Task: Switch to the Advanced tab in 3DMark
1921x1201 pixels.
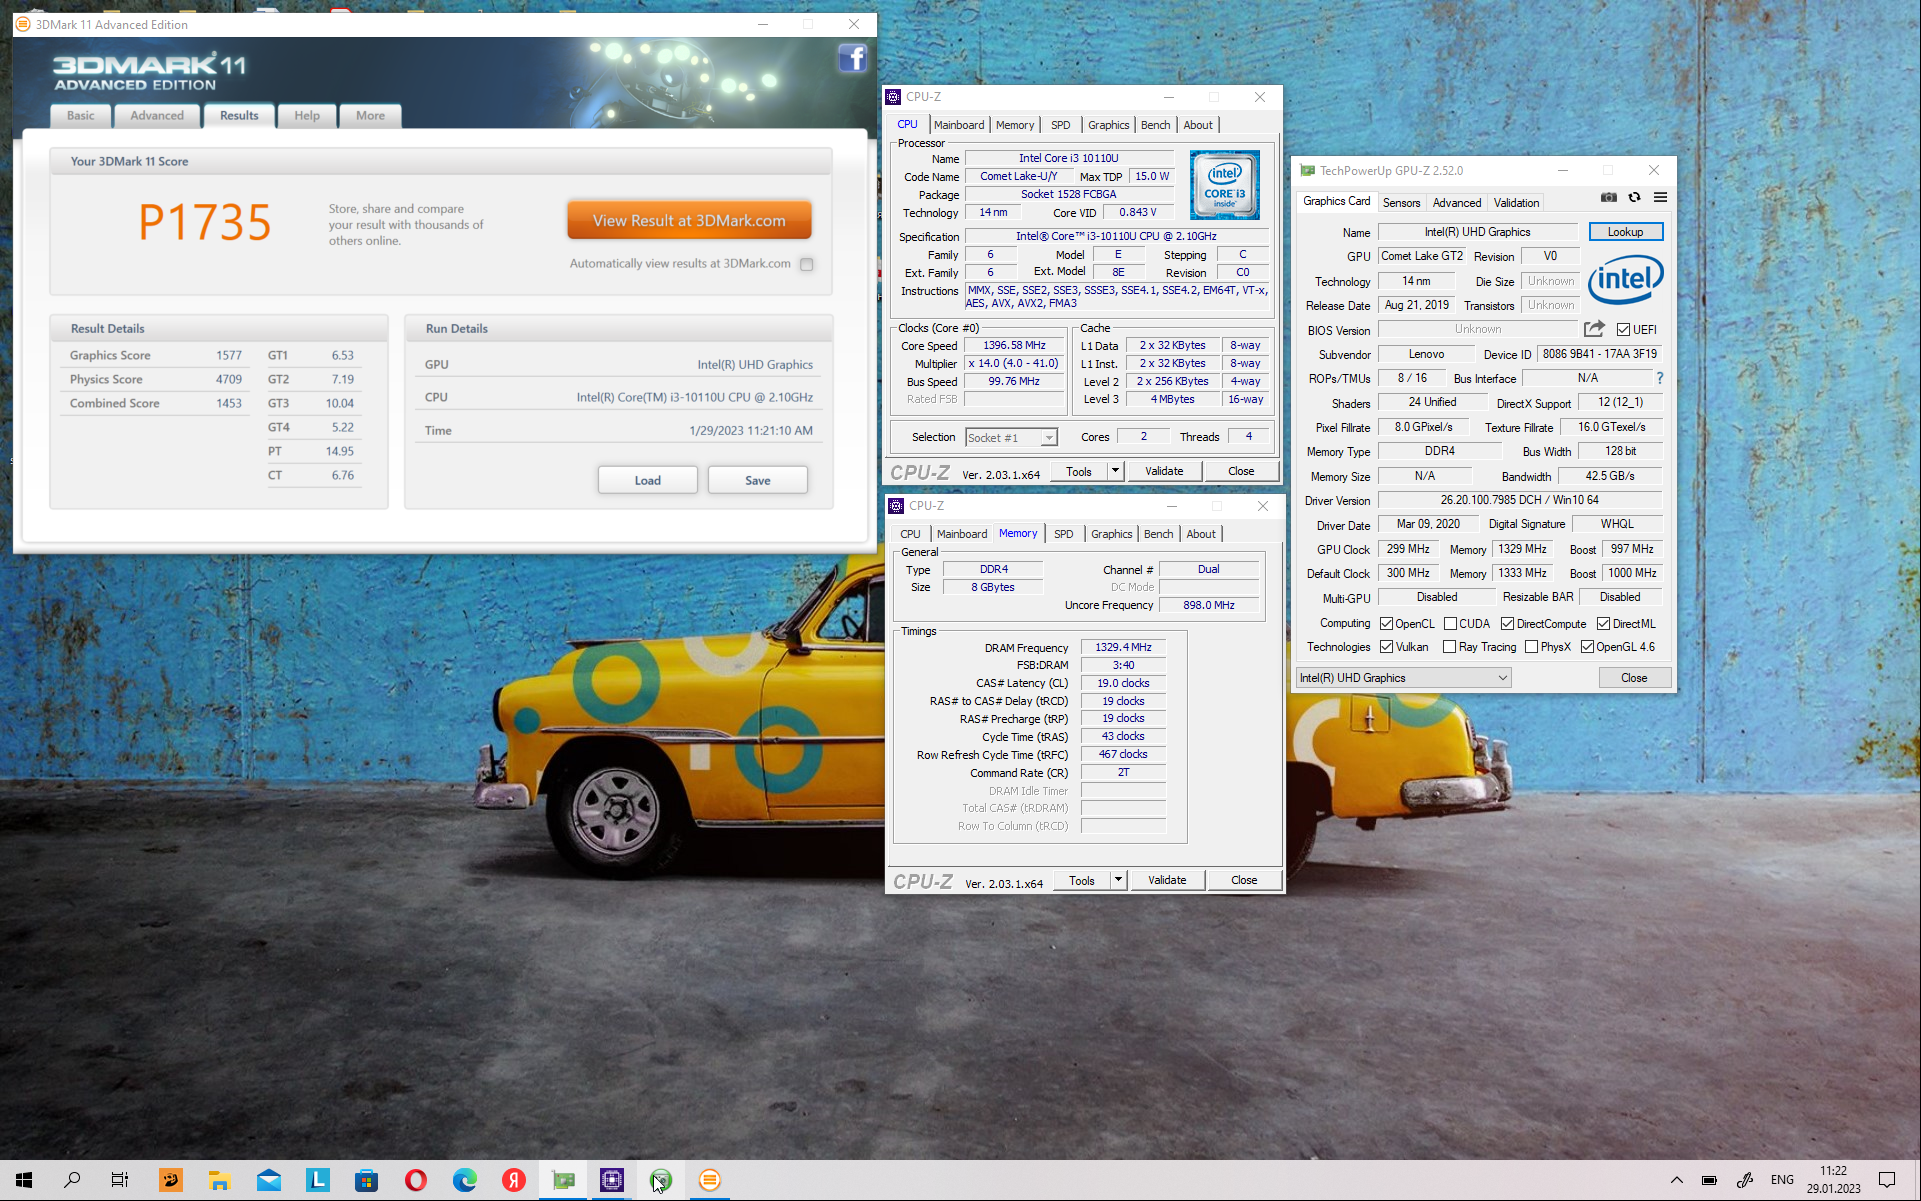Action: point(157,115)
